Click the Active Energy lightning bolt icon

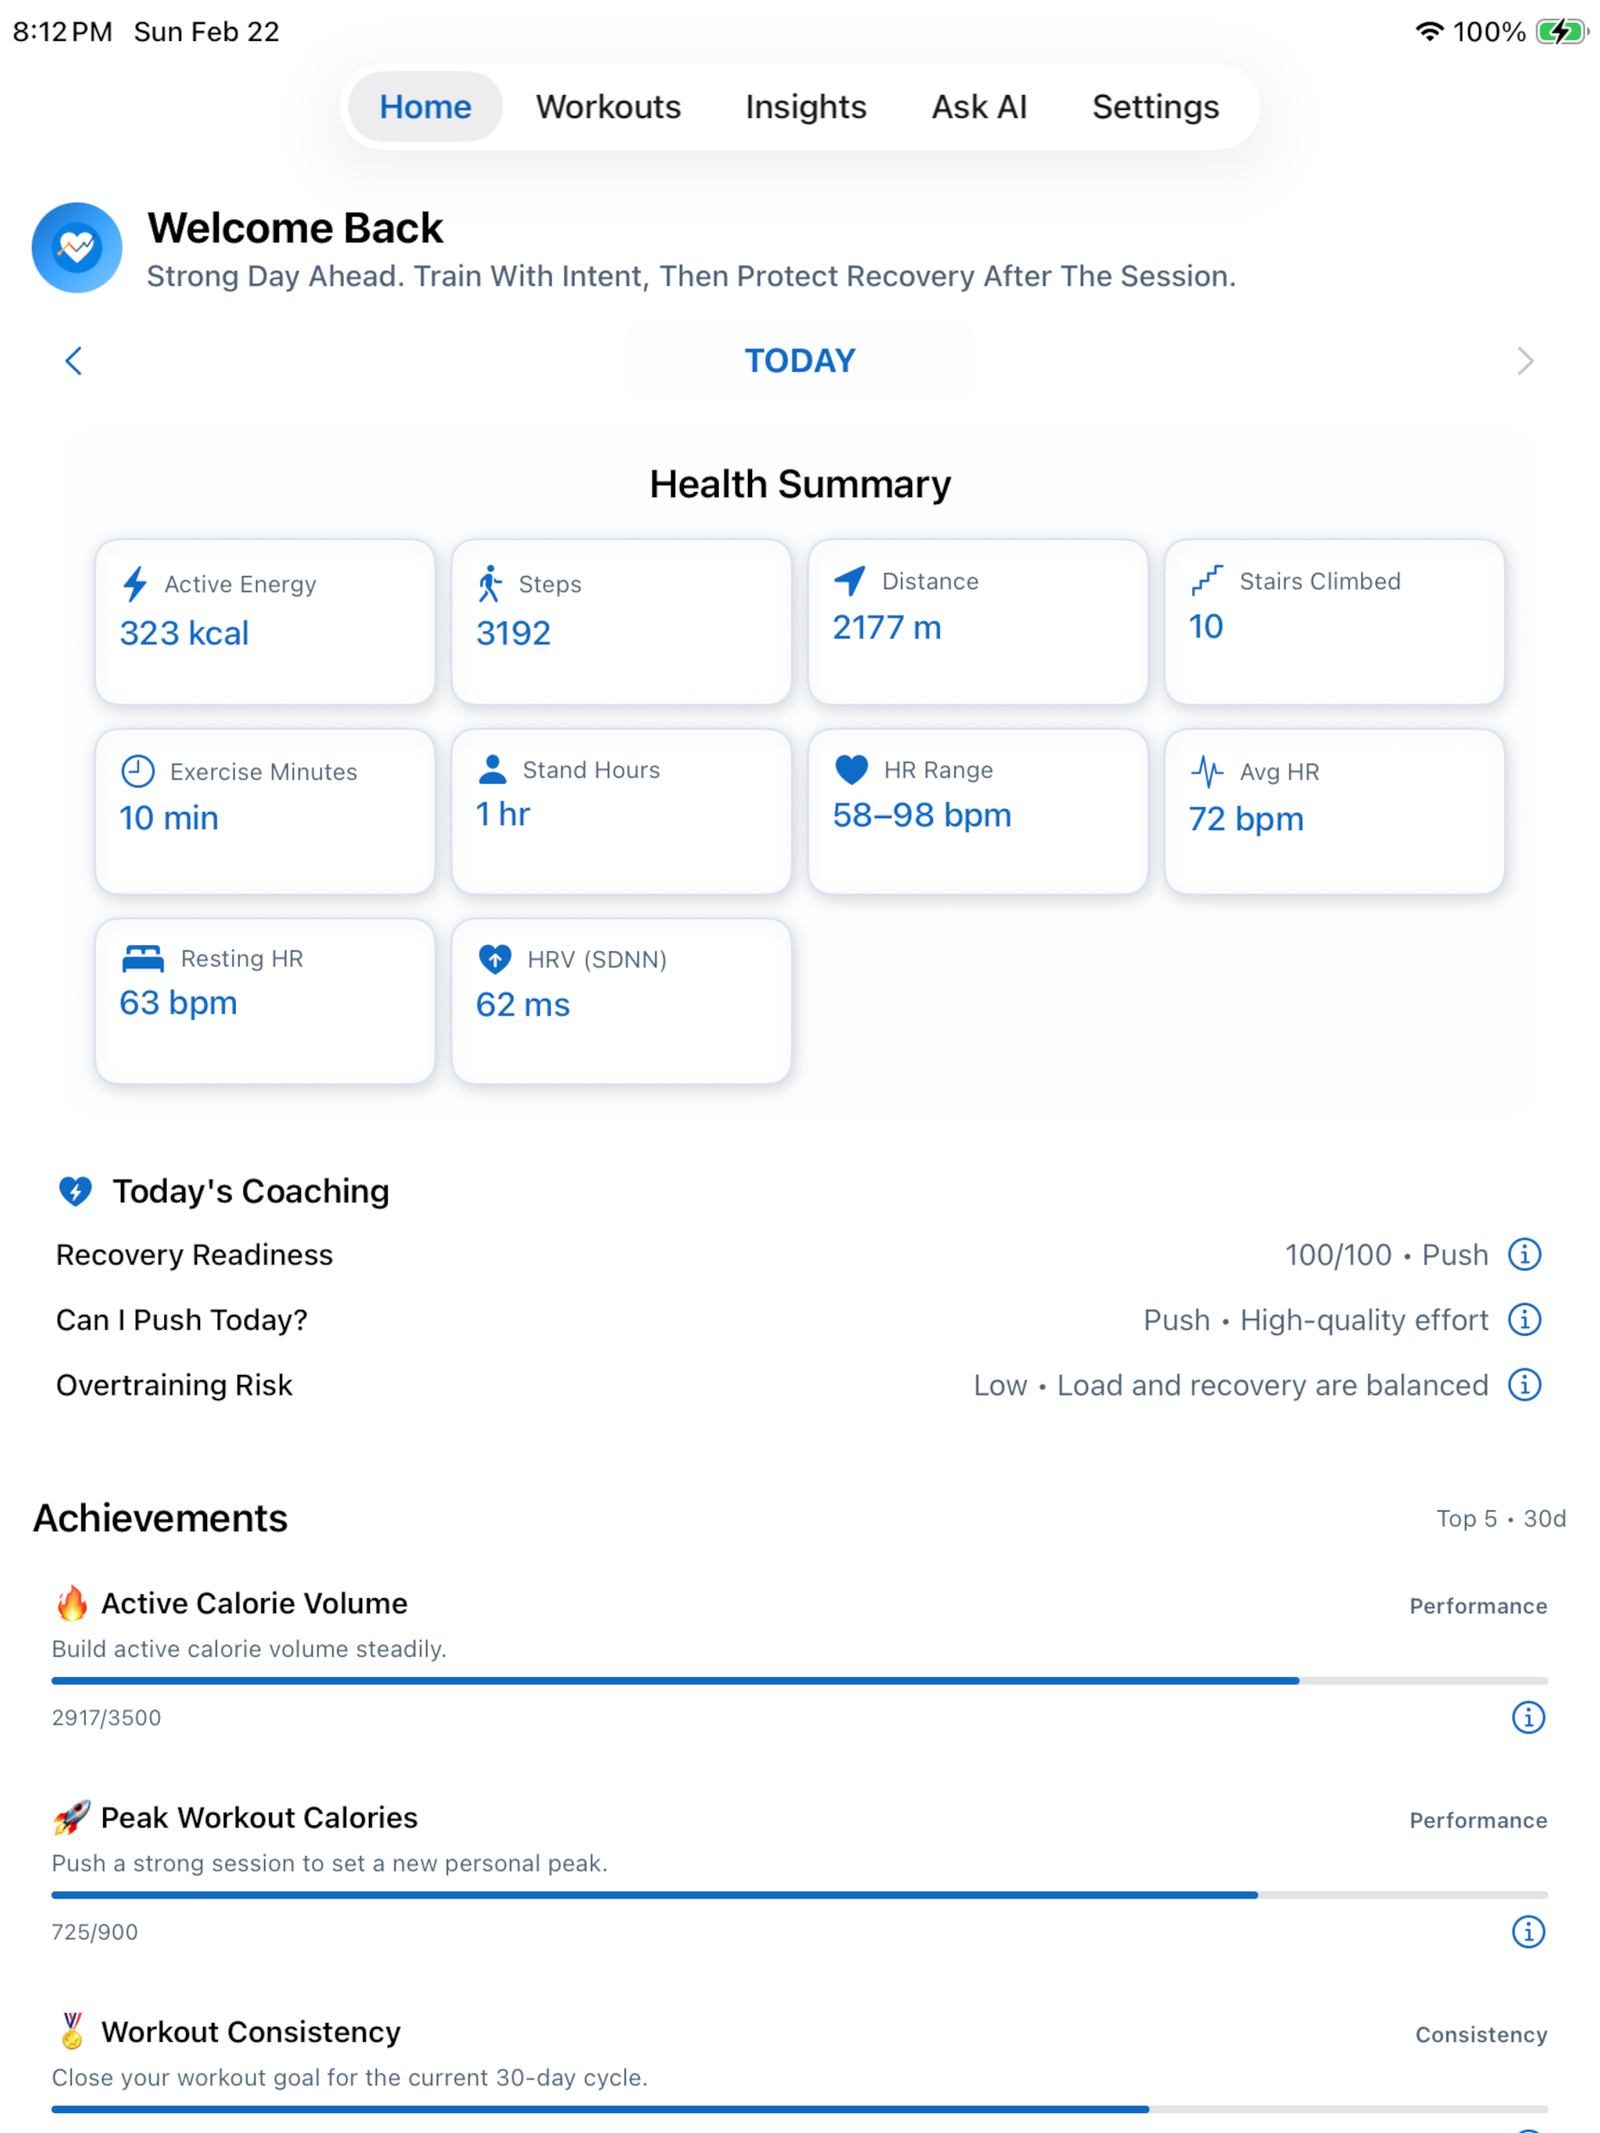(135, 584)
